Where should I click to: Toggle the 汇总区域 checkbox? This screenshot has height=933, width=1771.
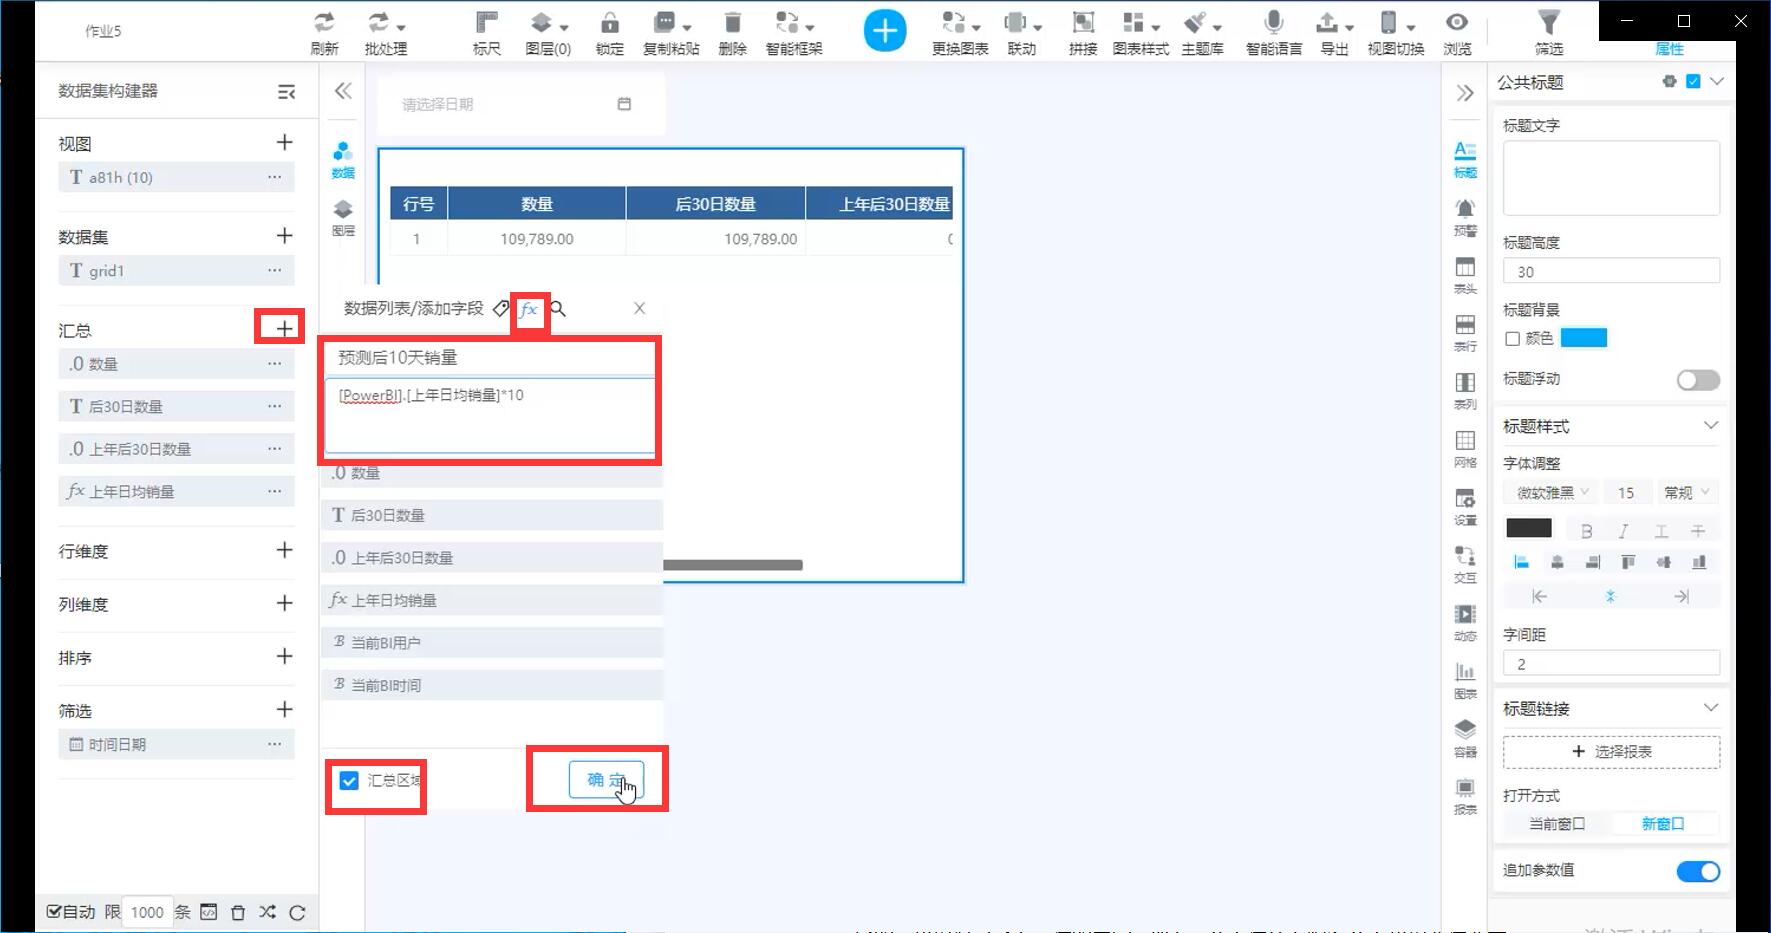point(349,780)
